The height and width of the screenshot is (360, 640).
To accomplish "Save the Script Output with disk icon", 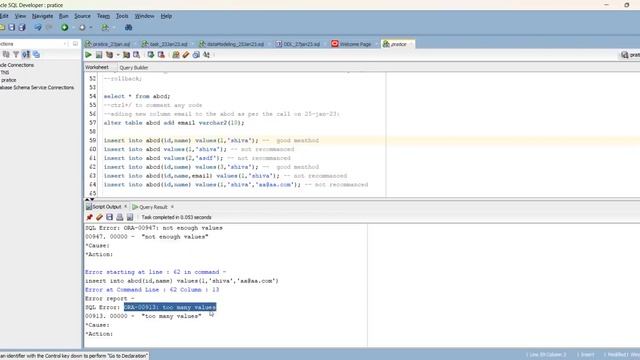I will (x=109, y=217).
